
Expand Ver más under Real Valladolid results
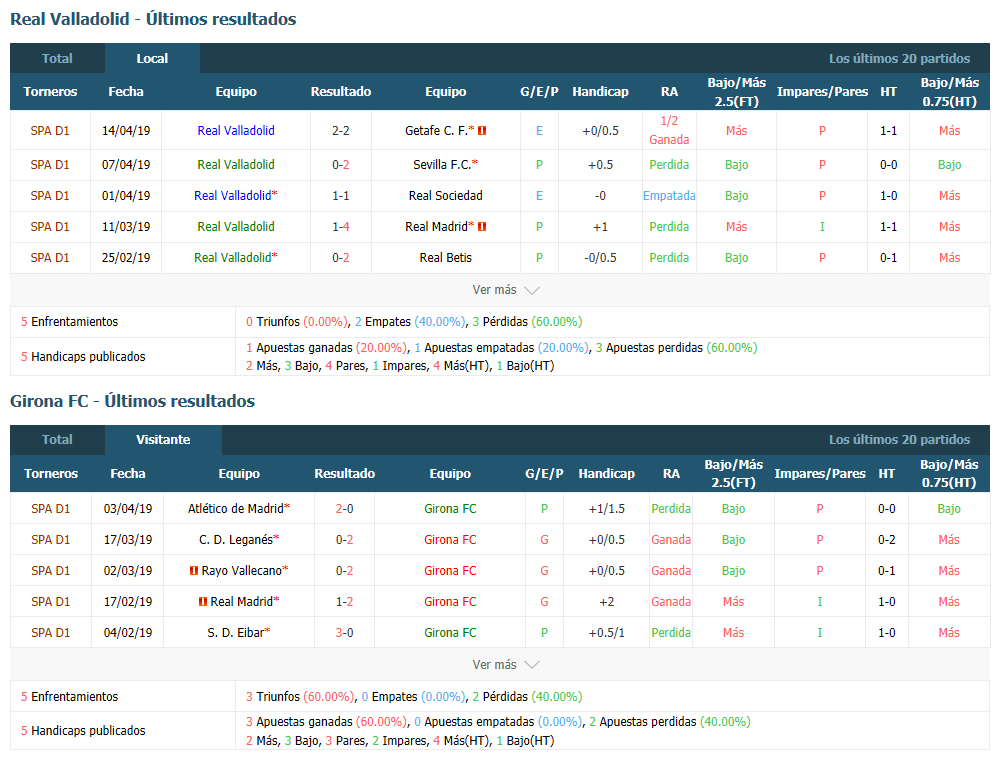tap(506, 290)
